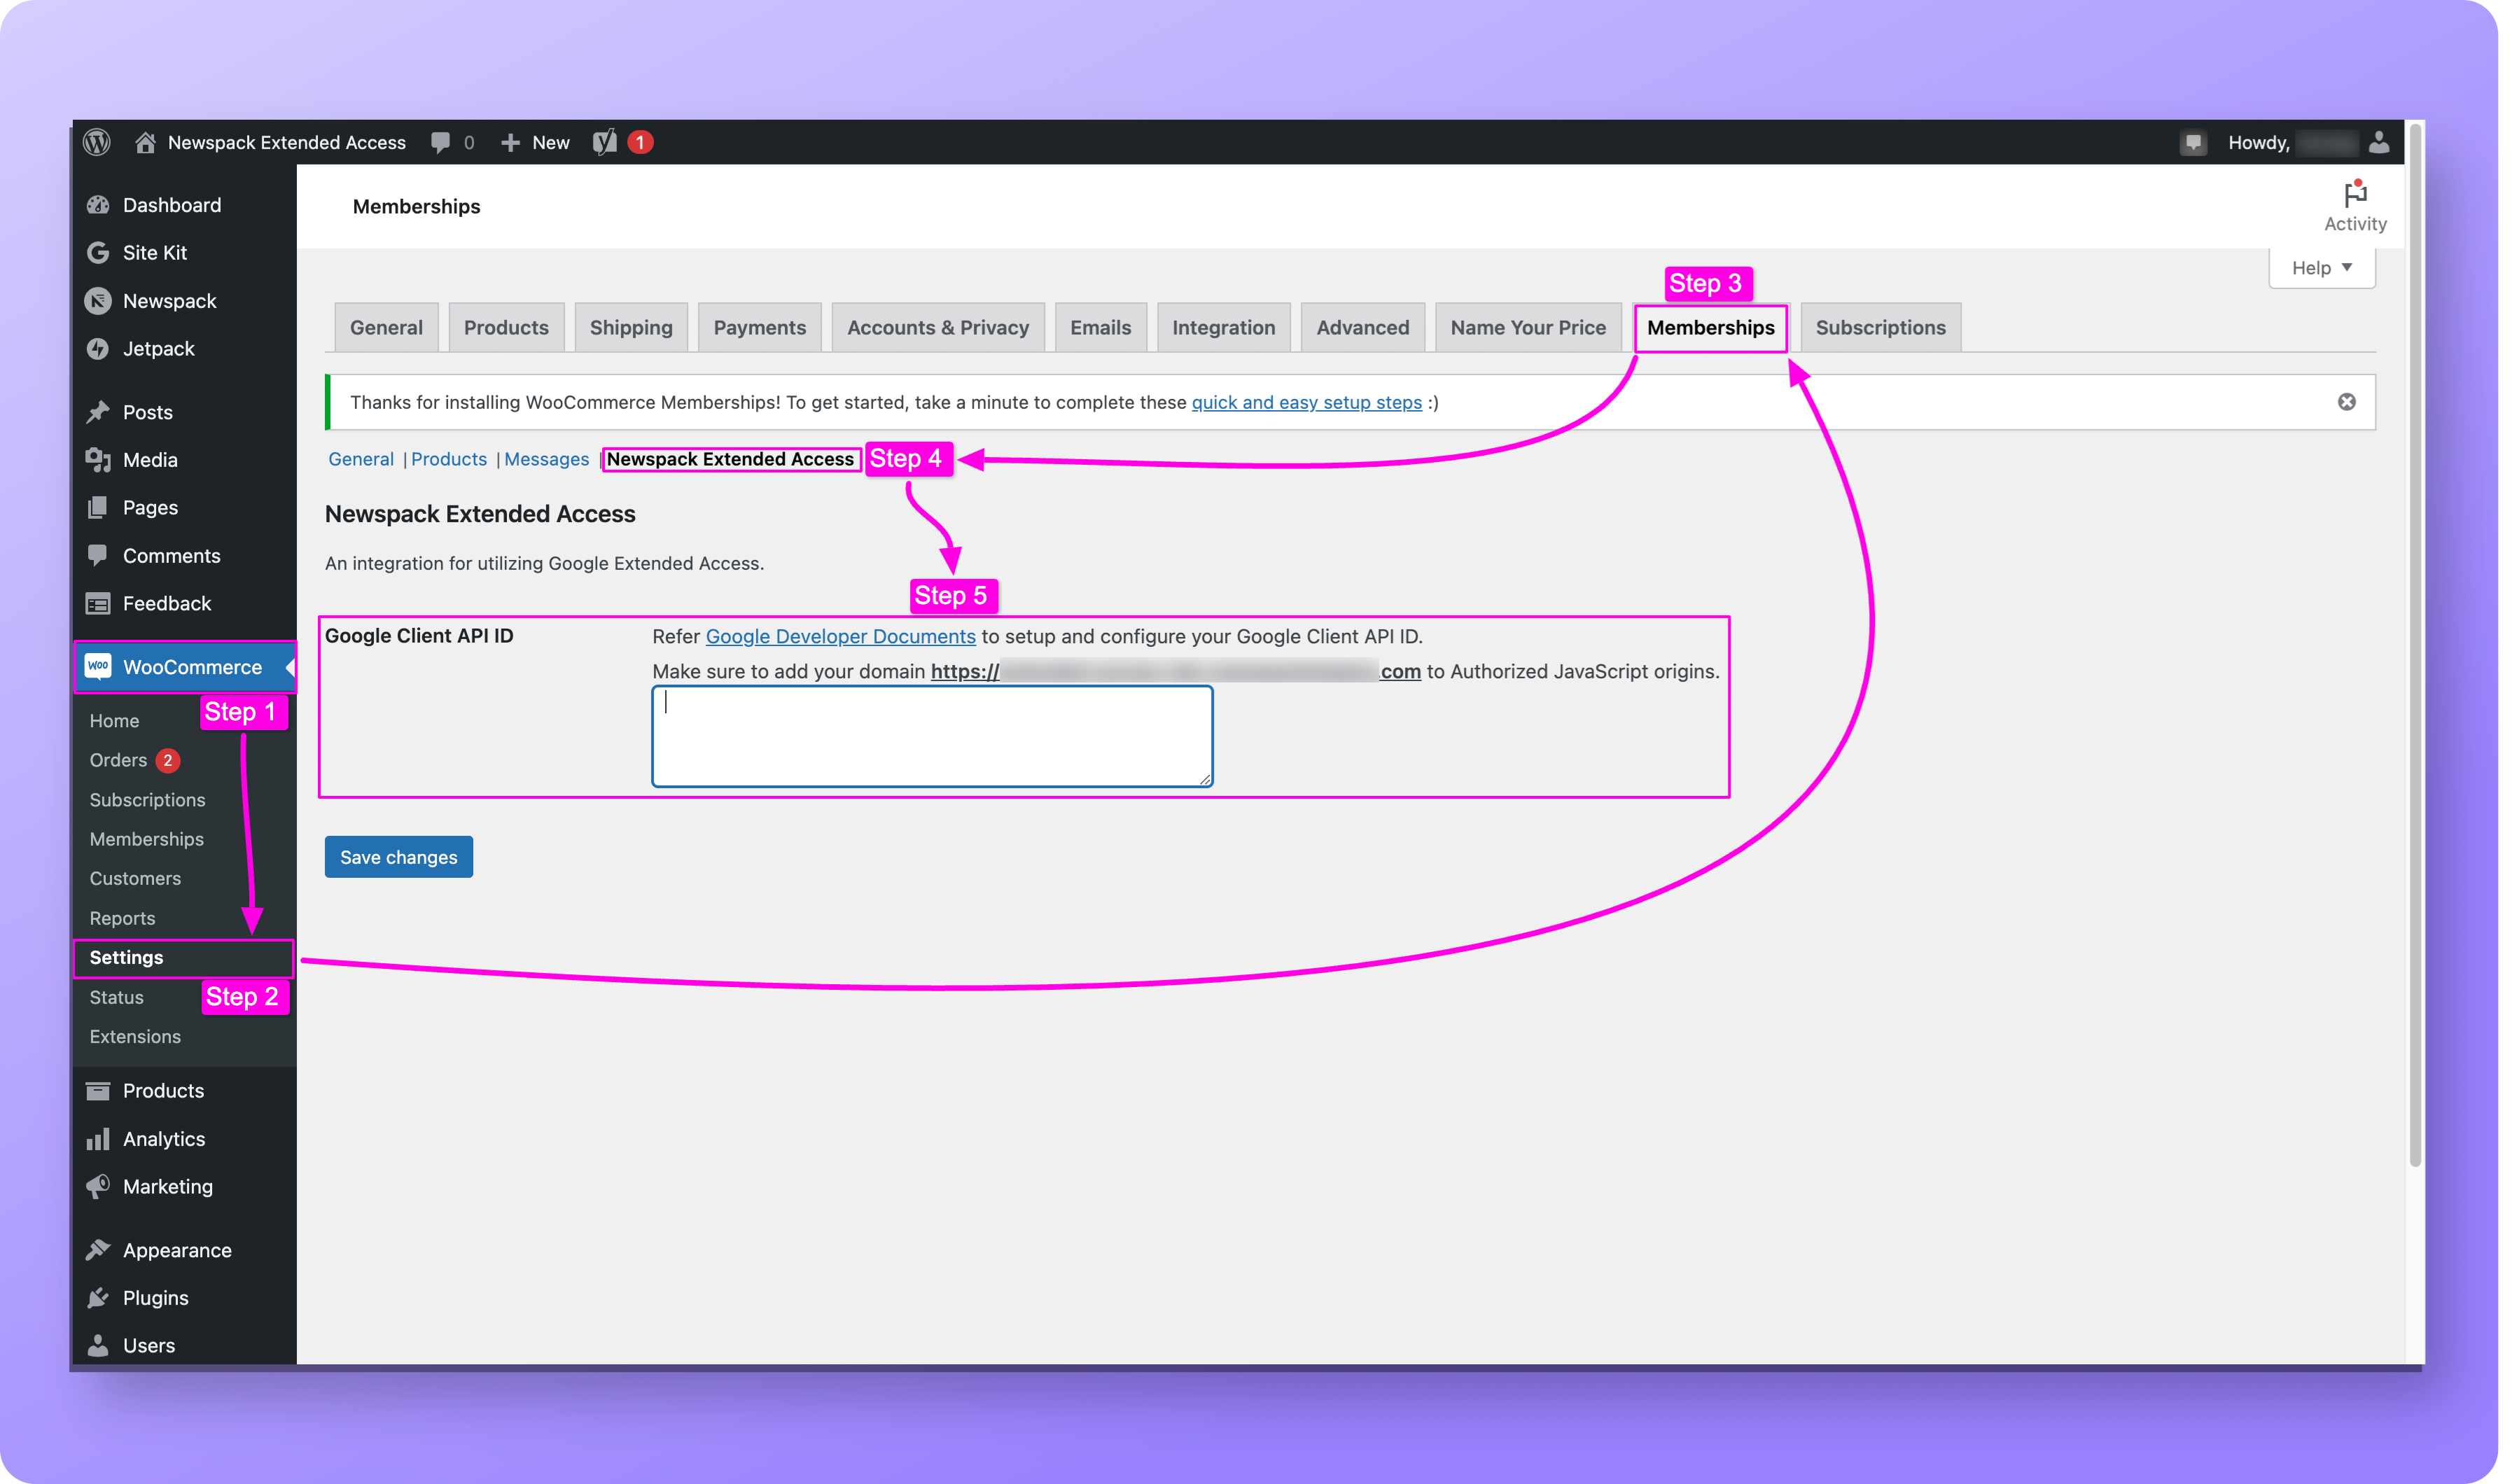Open the Messages sub-section link

pyautogui.click(x=546, y=459)
